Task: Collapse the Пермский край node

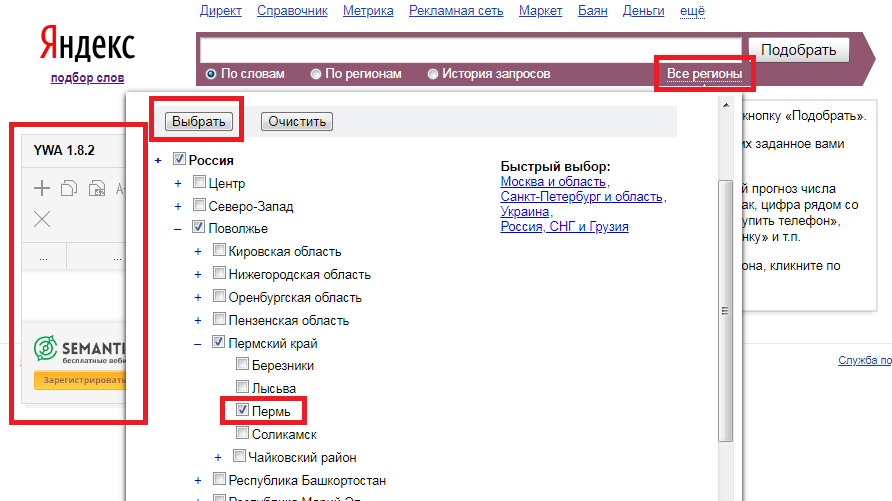Action: pos(197,344)
